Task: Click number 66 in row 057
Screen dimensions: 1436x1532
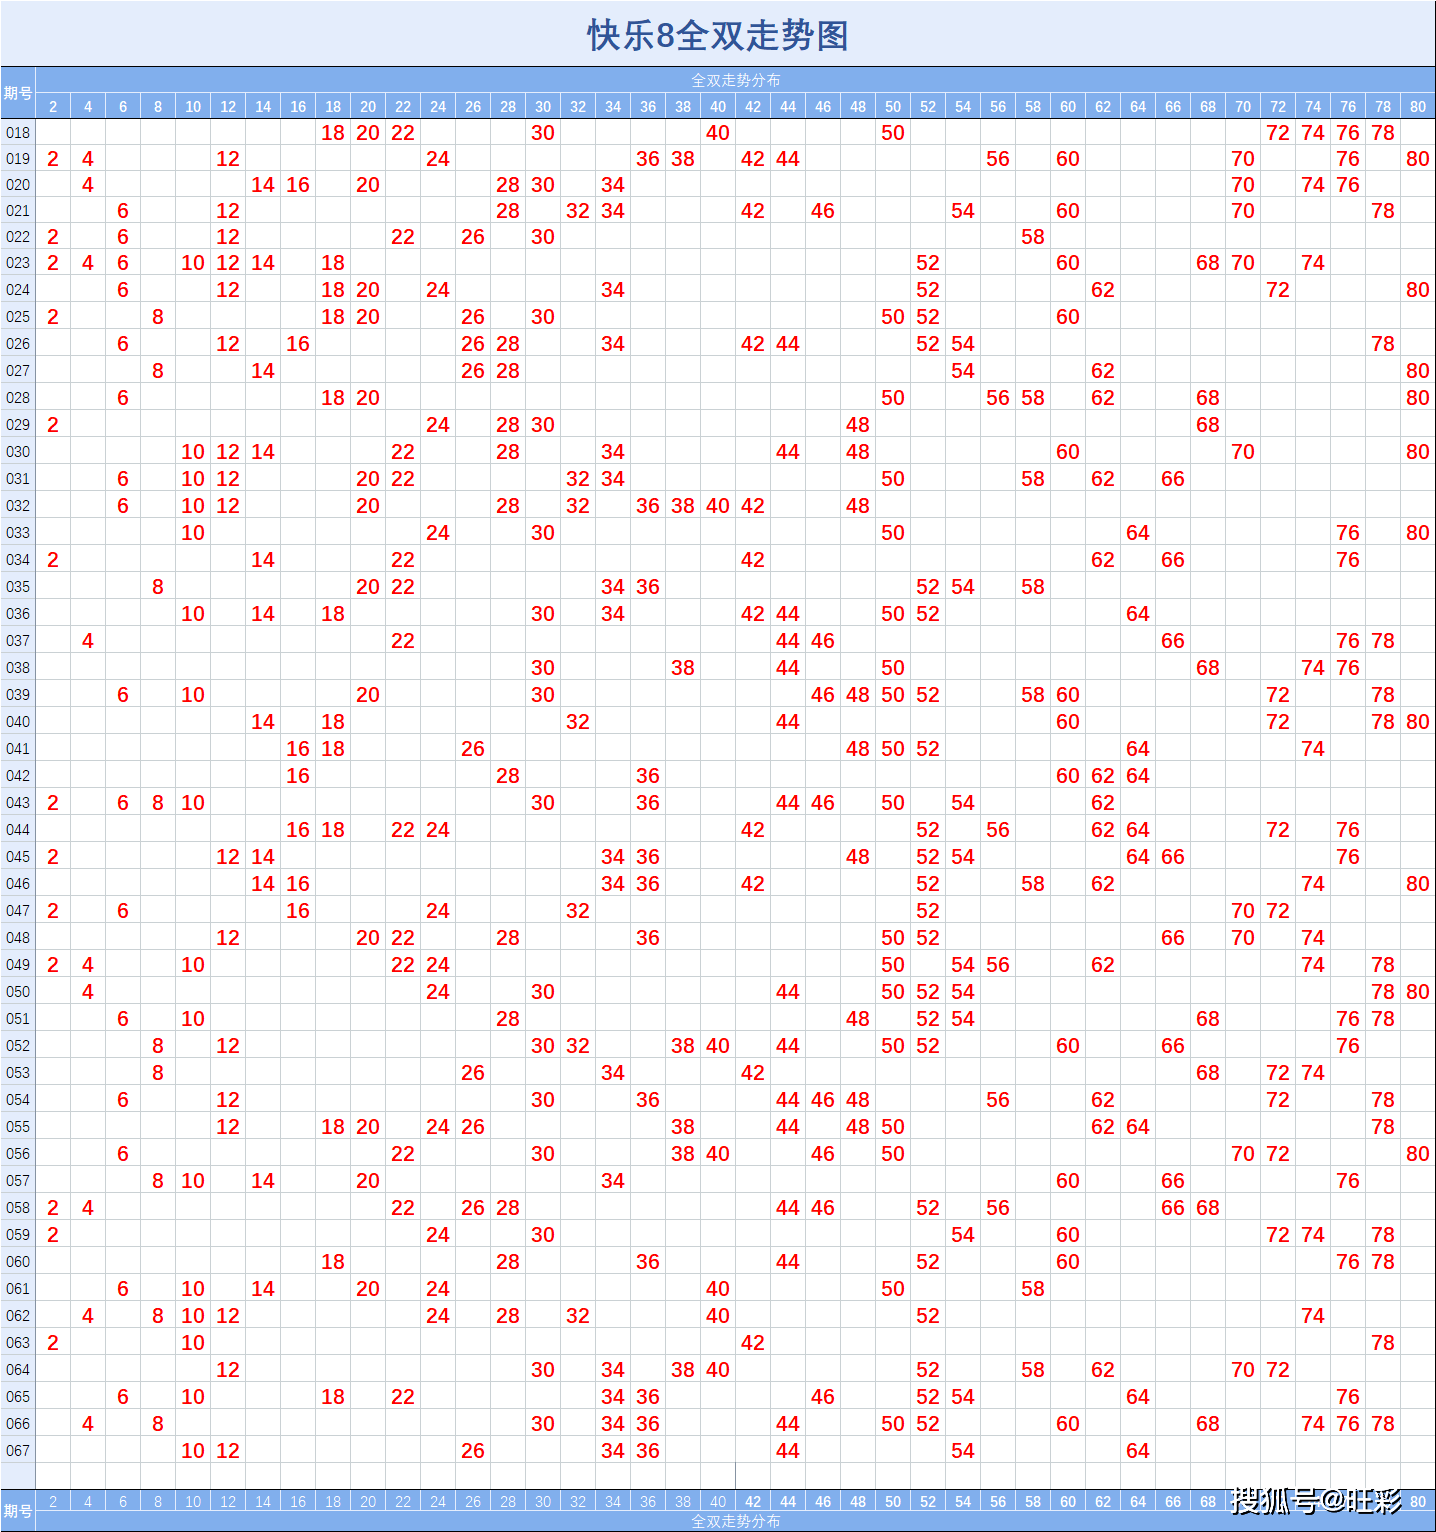Action: click(x=1173, y=1181)
